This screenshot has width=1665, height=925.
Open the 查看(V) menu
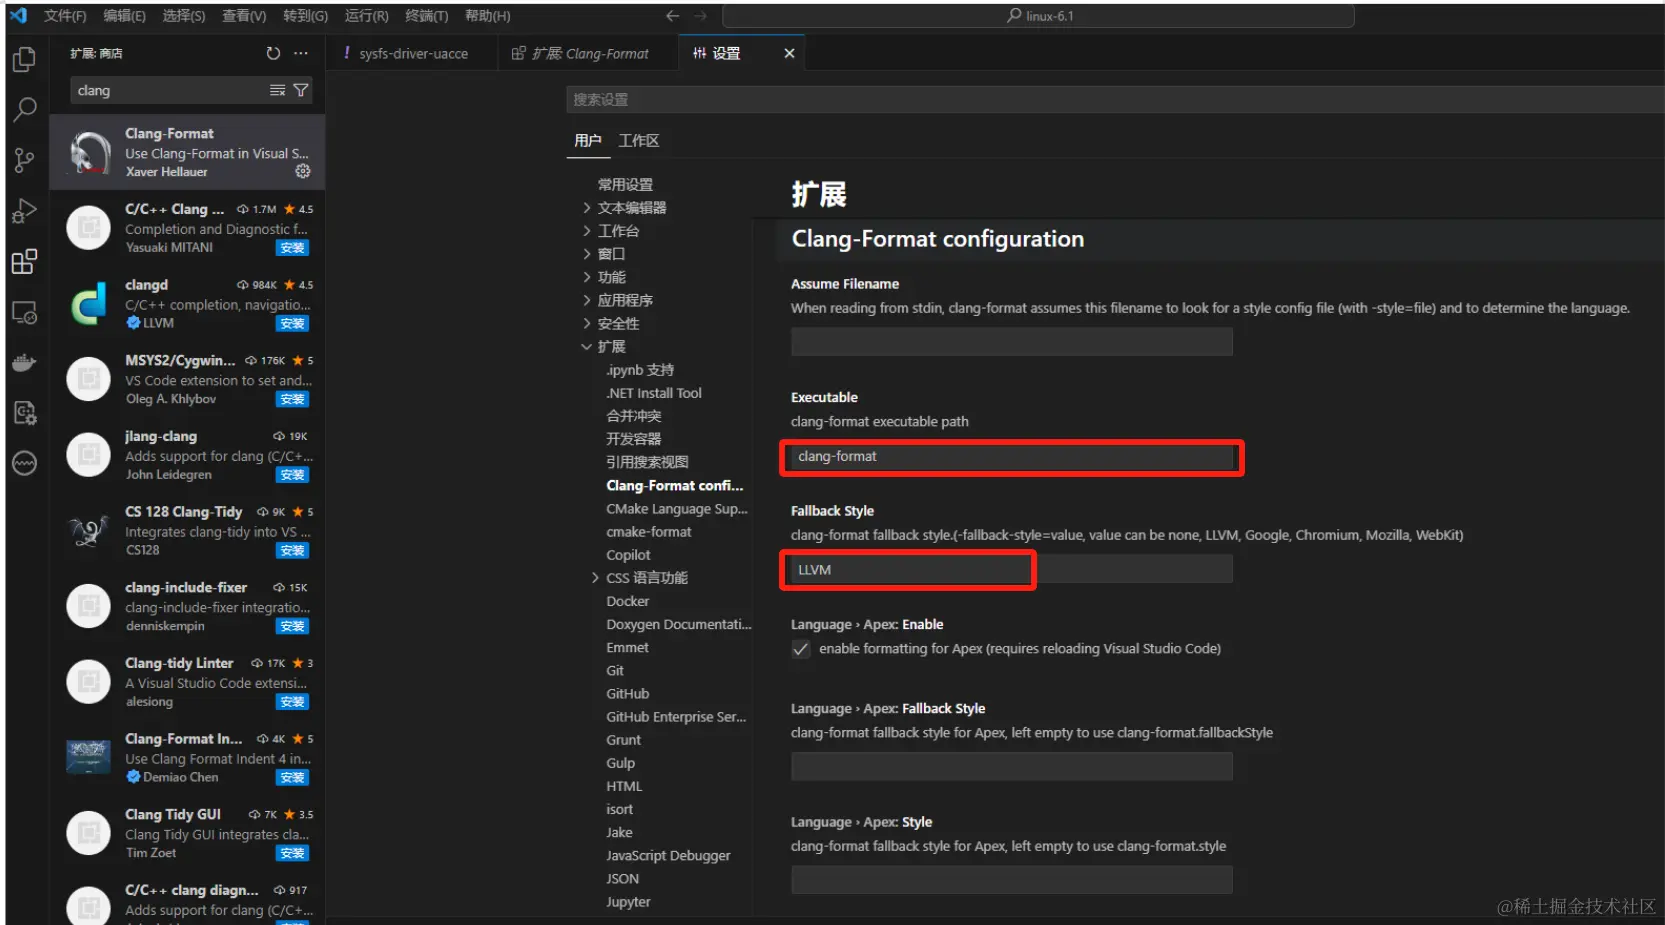(x=244, y=16)
